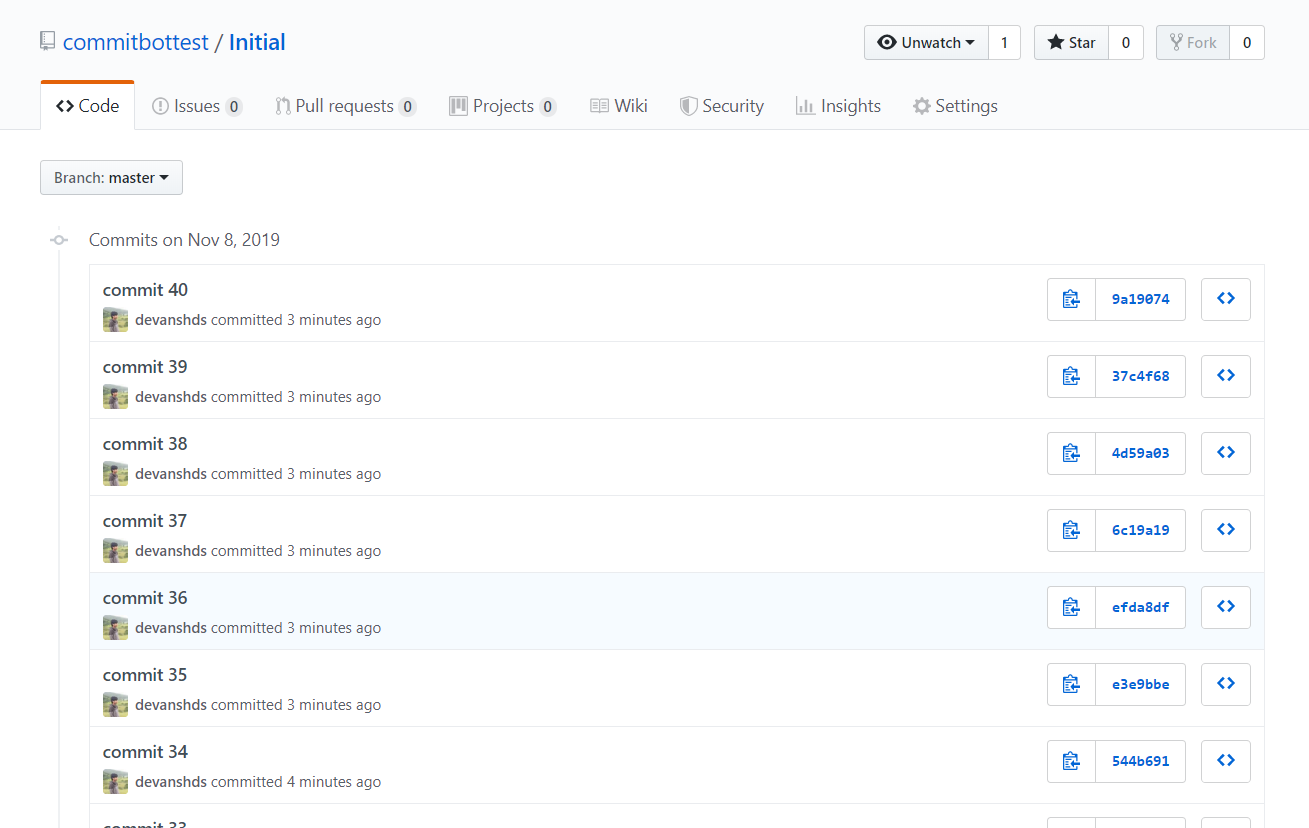Viewport: 1309px width, 828px height.
Task: Open commit hash e3e9bbe
Action: coord(1141,684)
